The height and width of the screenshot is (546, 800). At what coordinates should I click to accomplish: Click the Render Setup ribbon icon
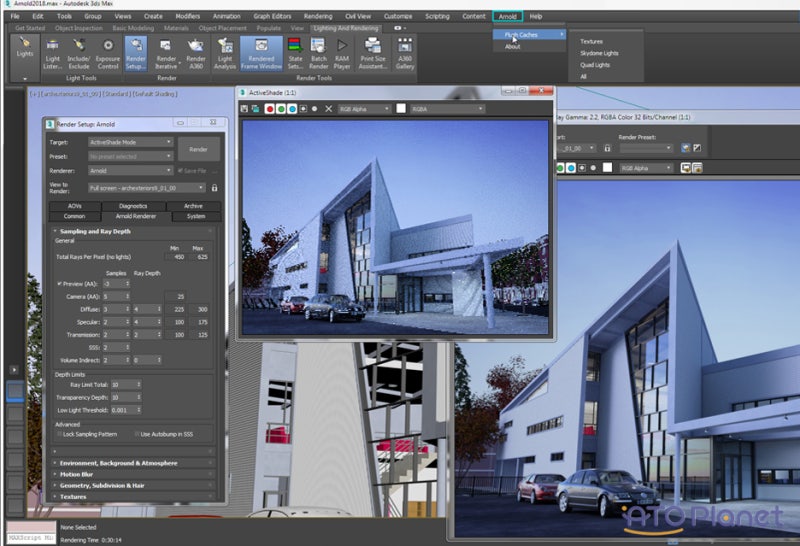point(136,54)
